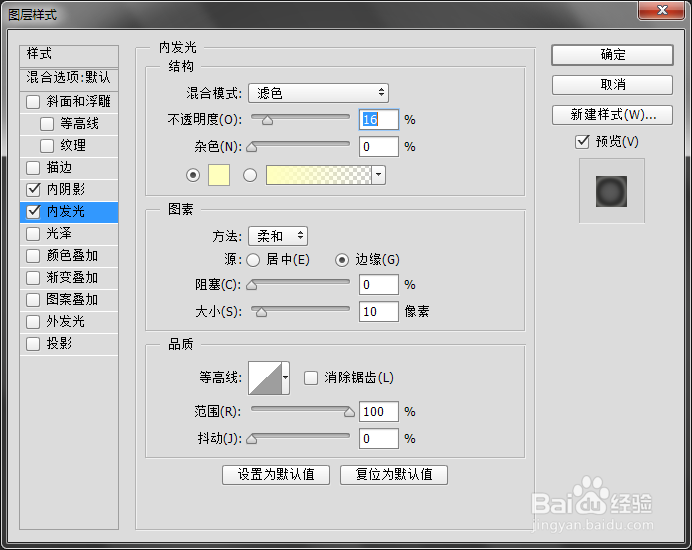Uncheck the 内阴影 checkbox
692x550 pixels.
pyautogui.click(x=33, y=190)
